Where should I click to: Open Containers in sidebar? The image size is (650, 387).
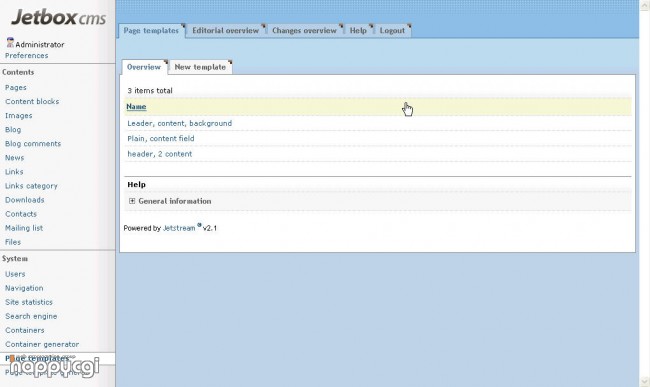tap(24, 331)
